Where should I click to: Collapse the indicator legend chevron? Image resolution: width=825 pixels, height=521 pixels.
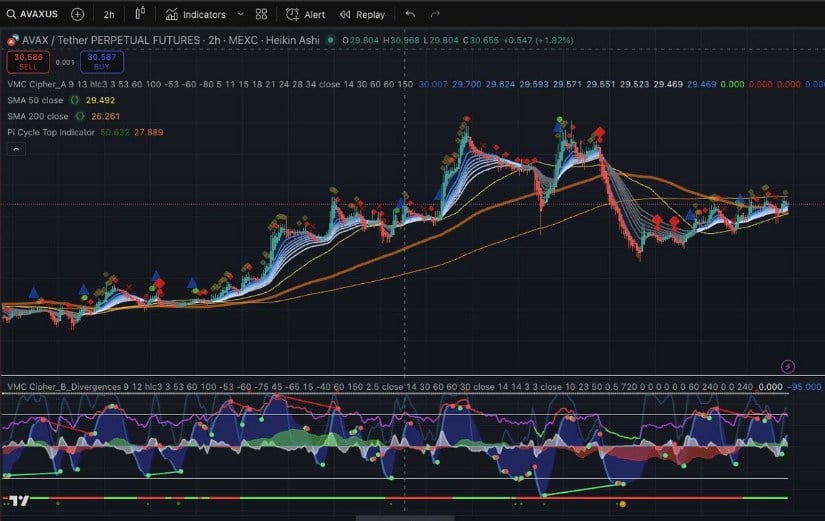17,148
